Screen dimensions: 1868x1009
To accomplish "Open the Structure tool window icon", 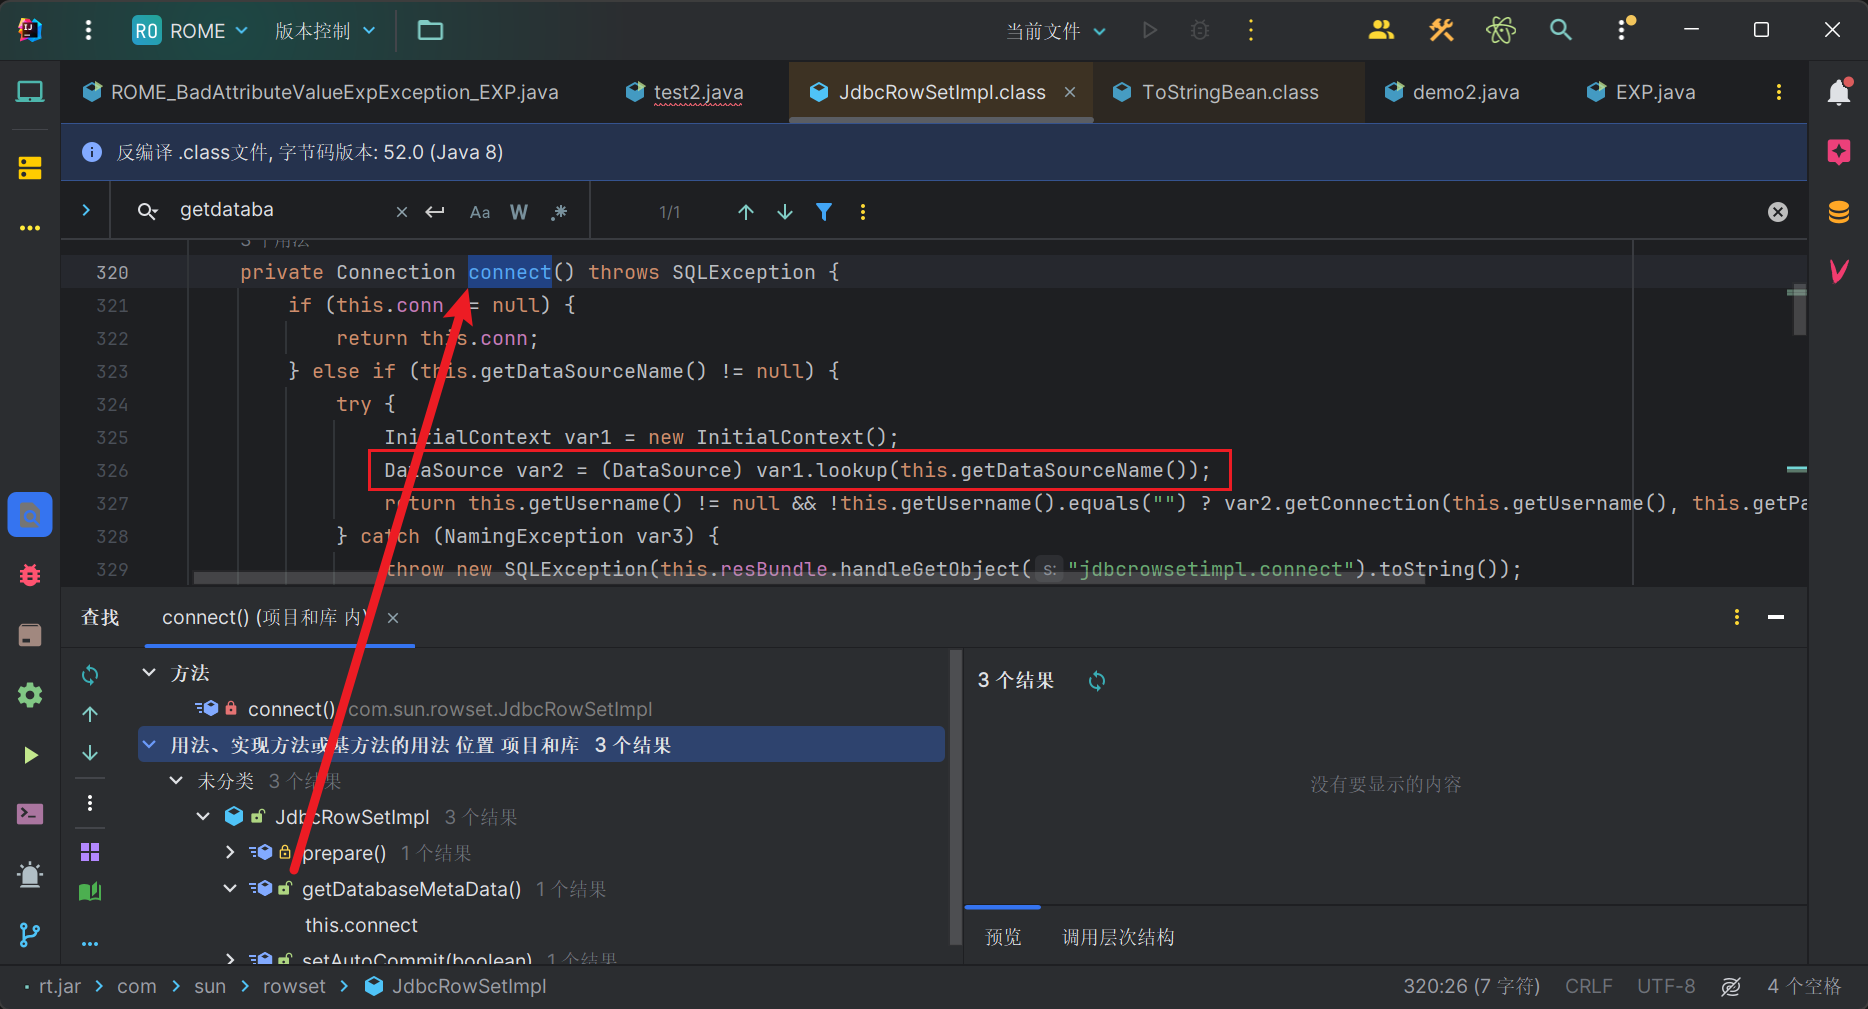I will point(30,168).
